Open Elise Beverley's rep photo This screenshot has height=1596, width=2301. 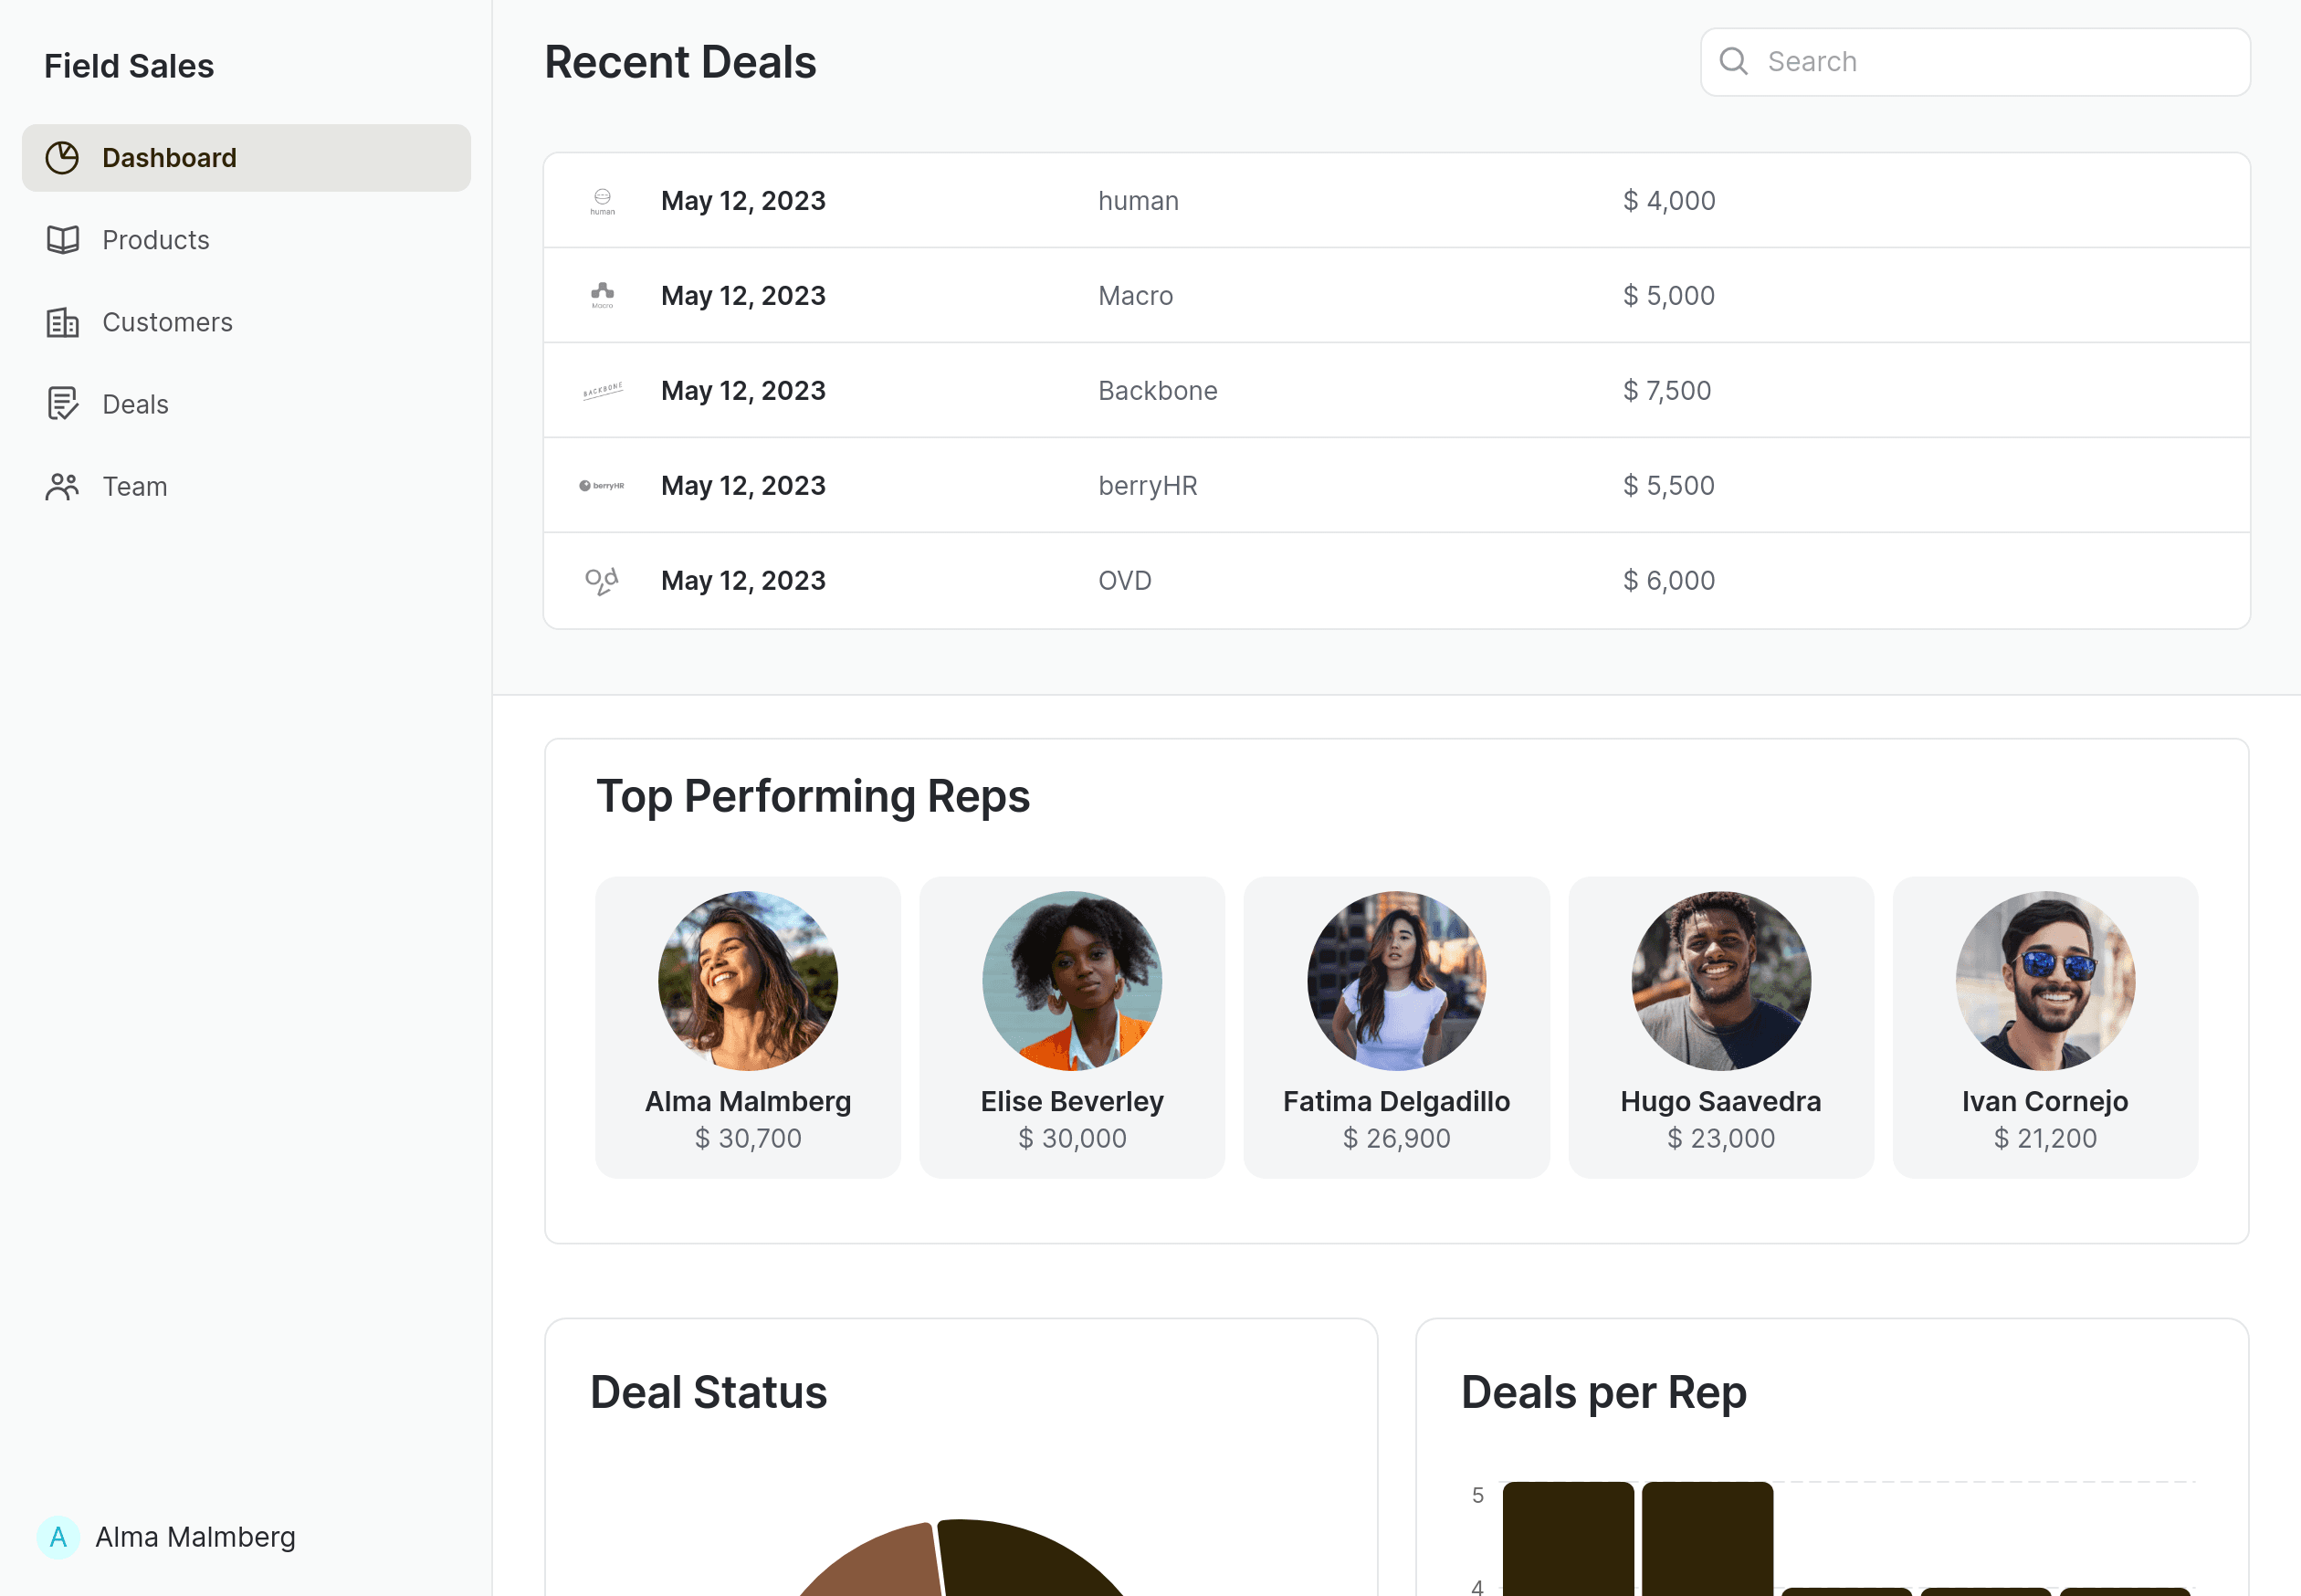click(1072, 981)
